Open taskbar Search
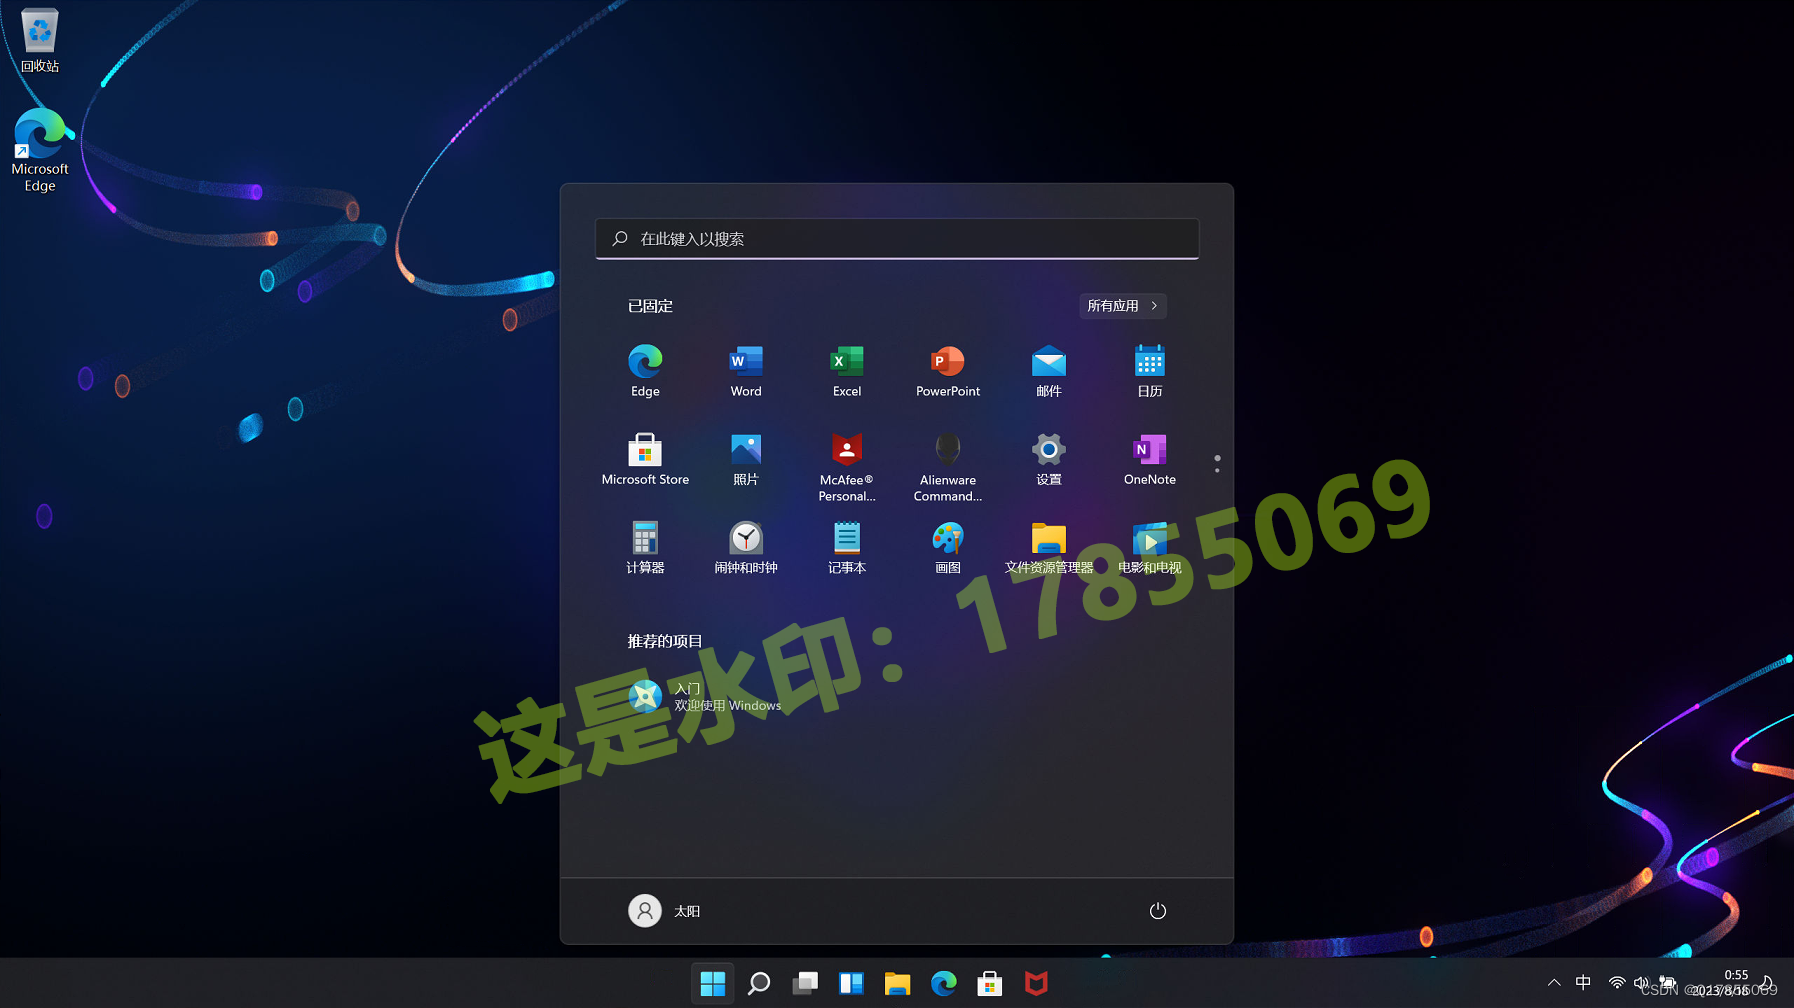Image resolution: width=1794 pixels, height=1008 pixels. click(x=759, y=984)
